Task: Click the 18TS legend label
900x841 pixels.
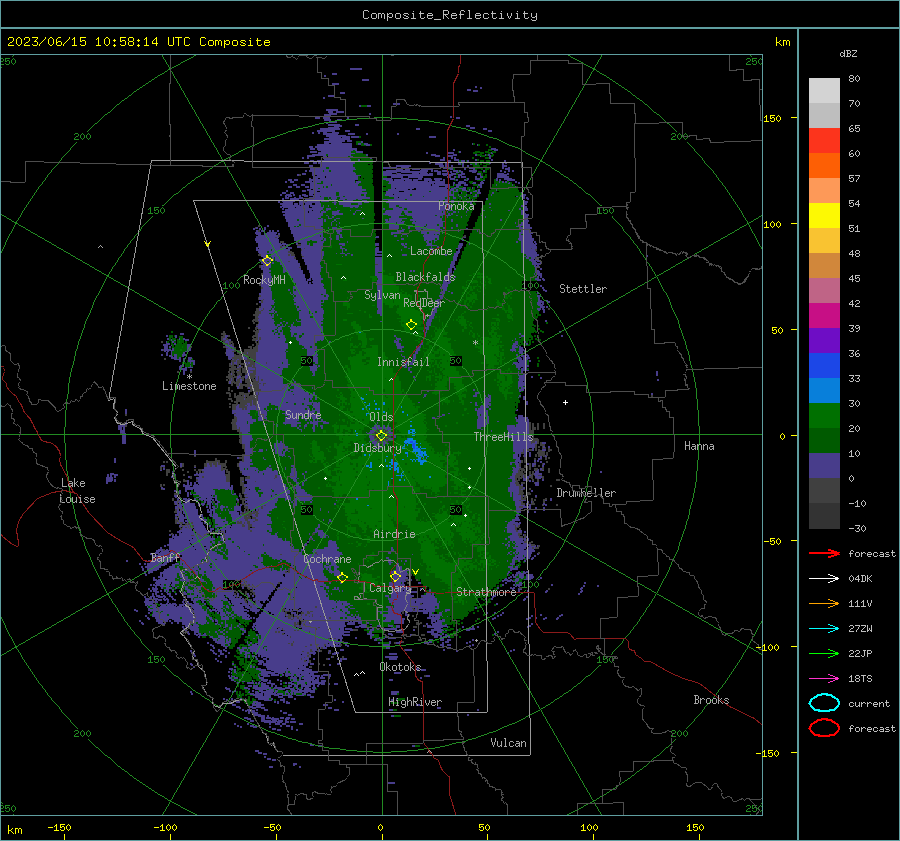Action: (x=860, y=679)
